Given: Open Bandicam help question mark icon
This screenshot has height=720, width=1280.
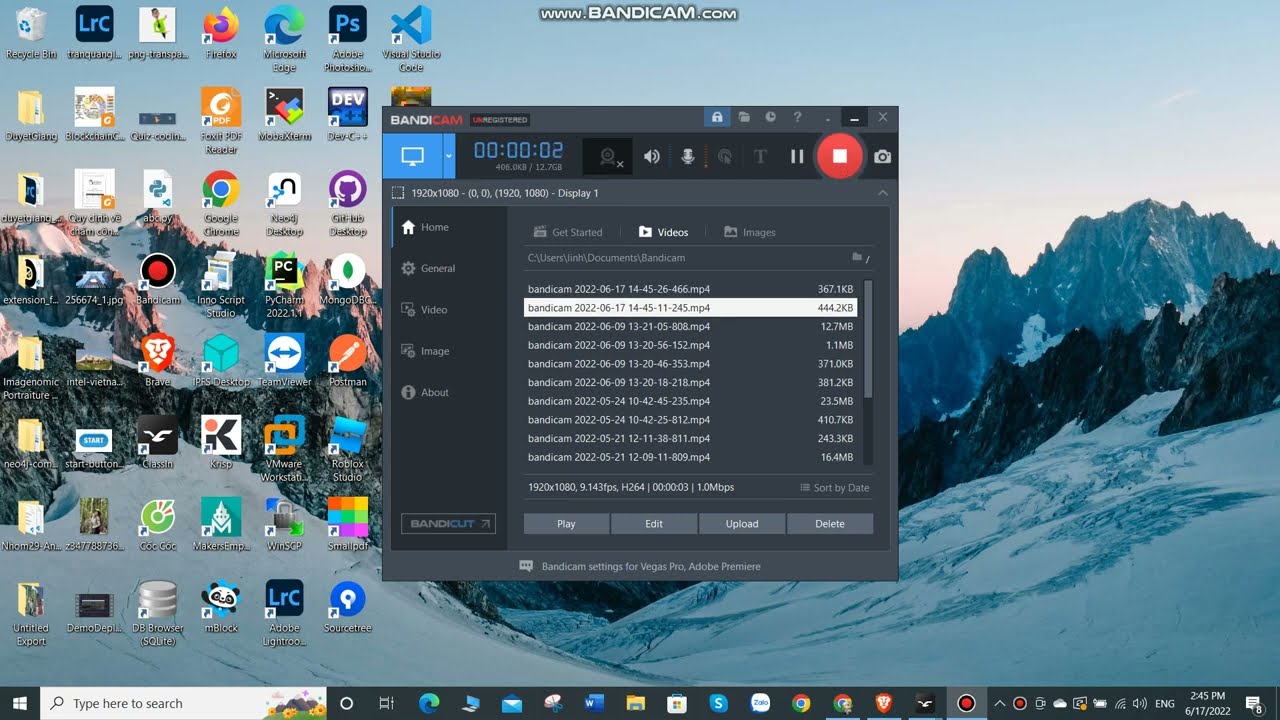Looking at the screenshot, I should [x=797, y=118].
